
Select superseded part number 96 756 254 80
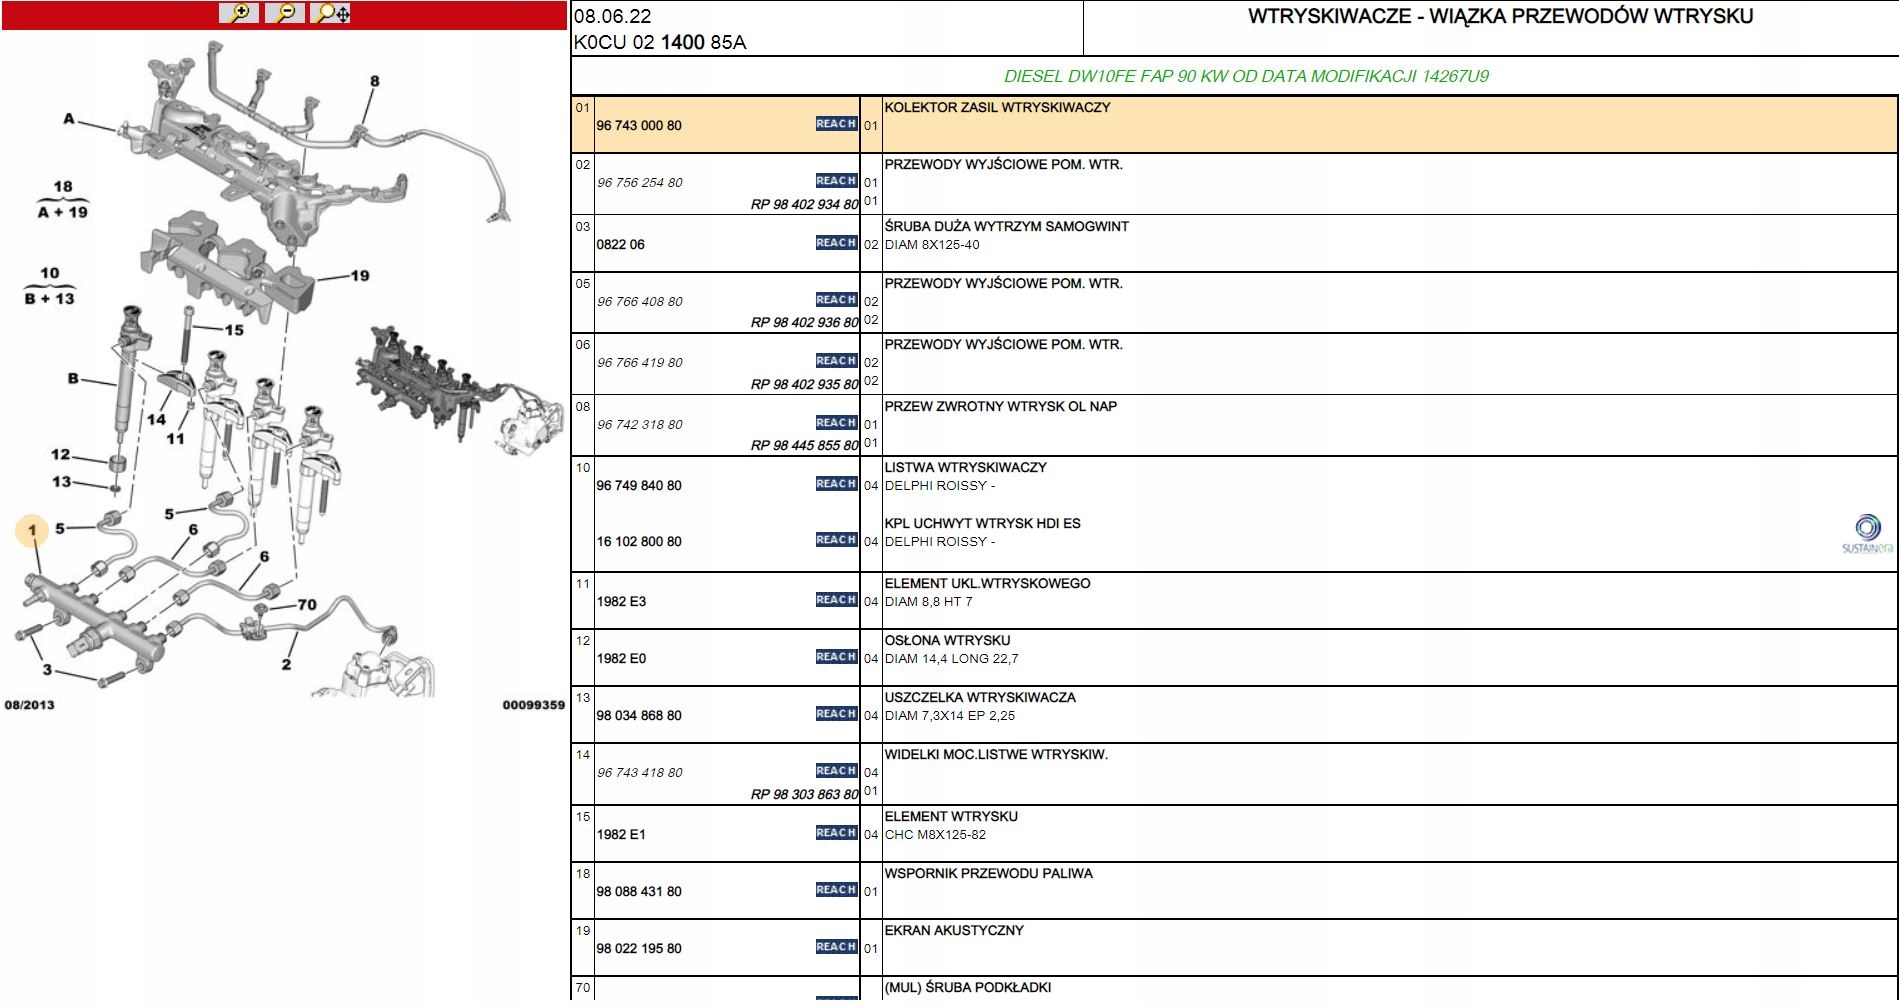pyautogui.click(x=640, y=183)
